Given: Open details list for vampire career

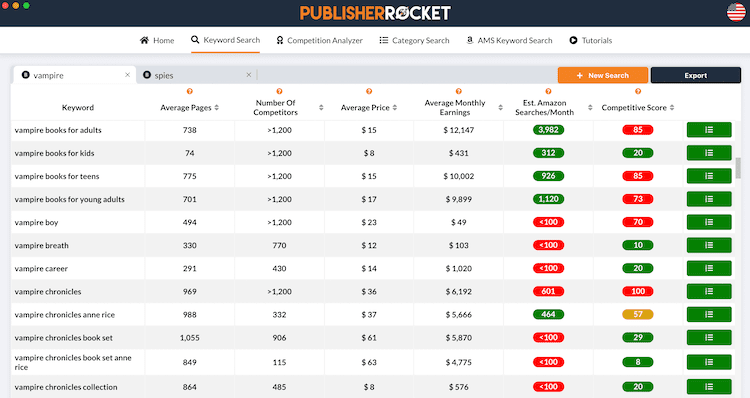Looking at the screenshot, I should 709,268.
